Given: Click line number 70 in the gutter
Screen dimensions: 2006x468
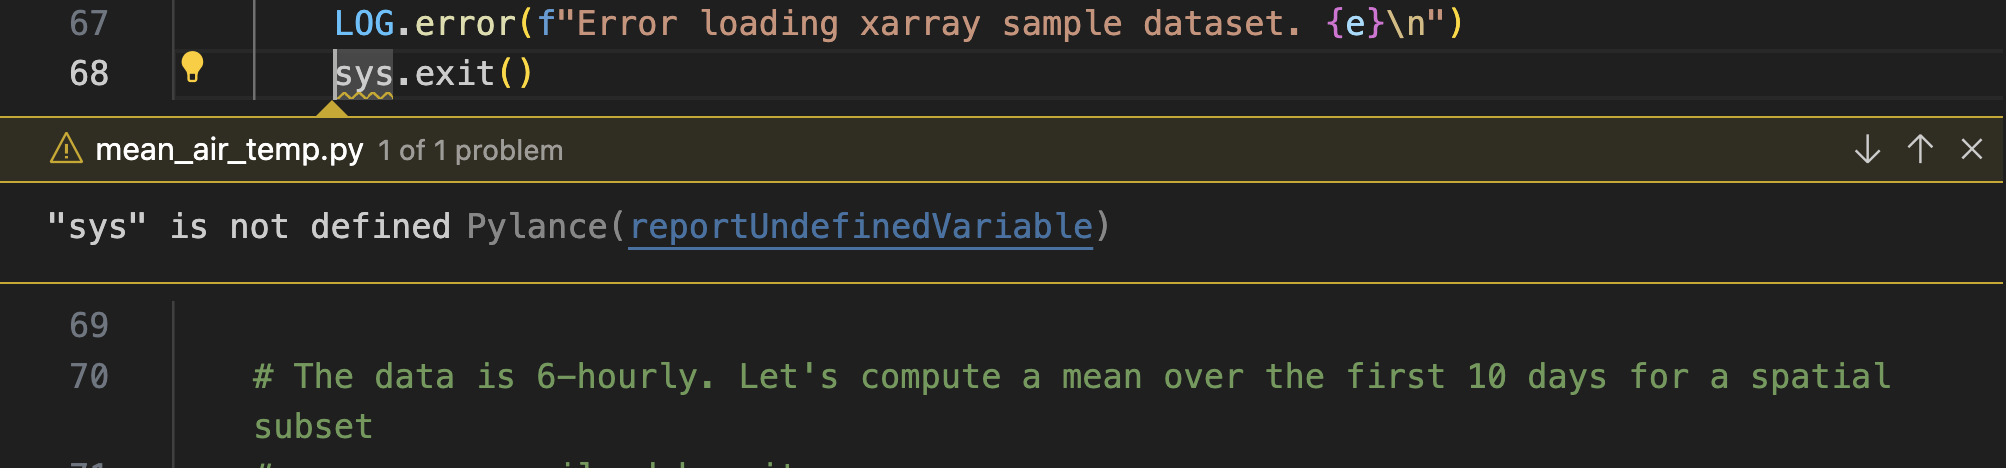Looking at the screenshot, I should (88, 376).
